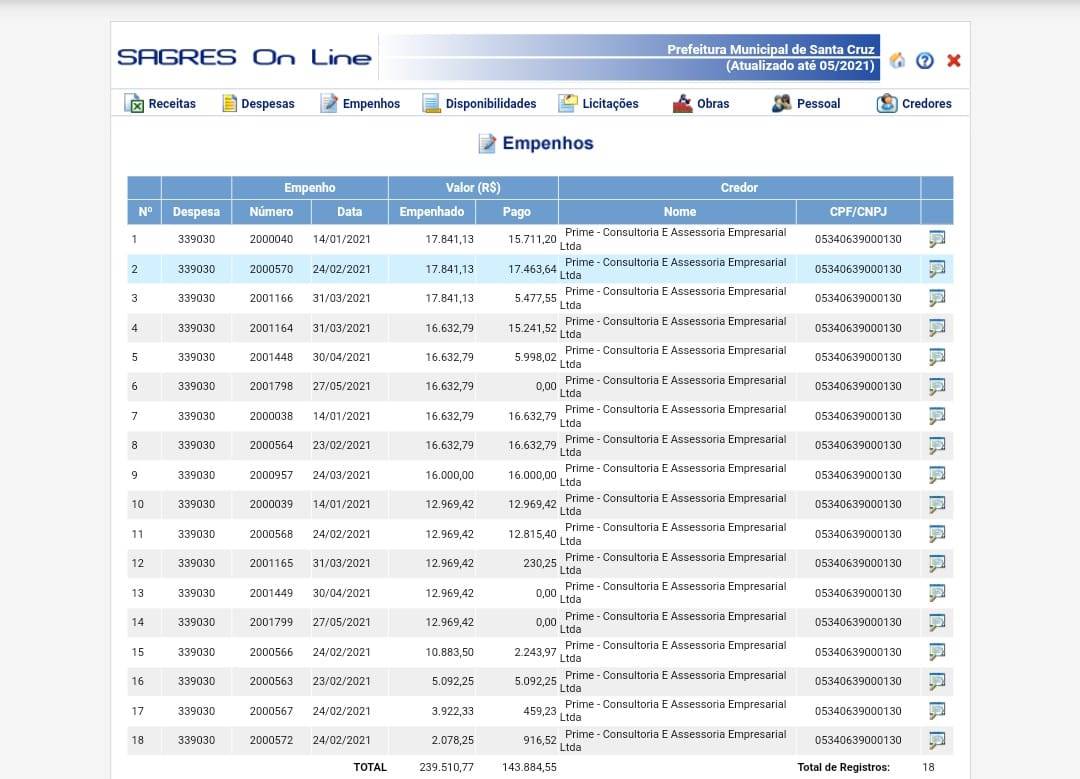Image resolution: width=1080 pixels, height=779 pixels.
Task: Go to the Pessoal section
Action: click(806, 103)
